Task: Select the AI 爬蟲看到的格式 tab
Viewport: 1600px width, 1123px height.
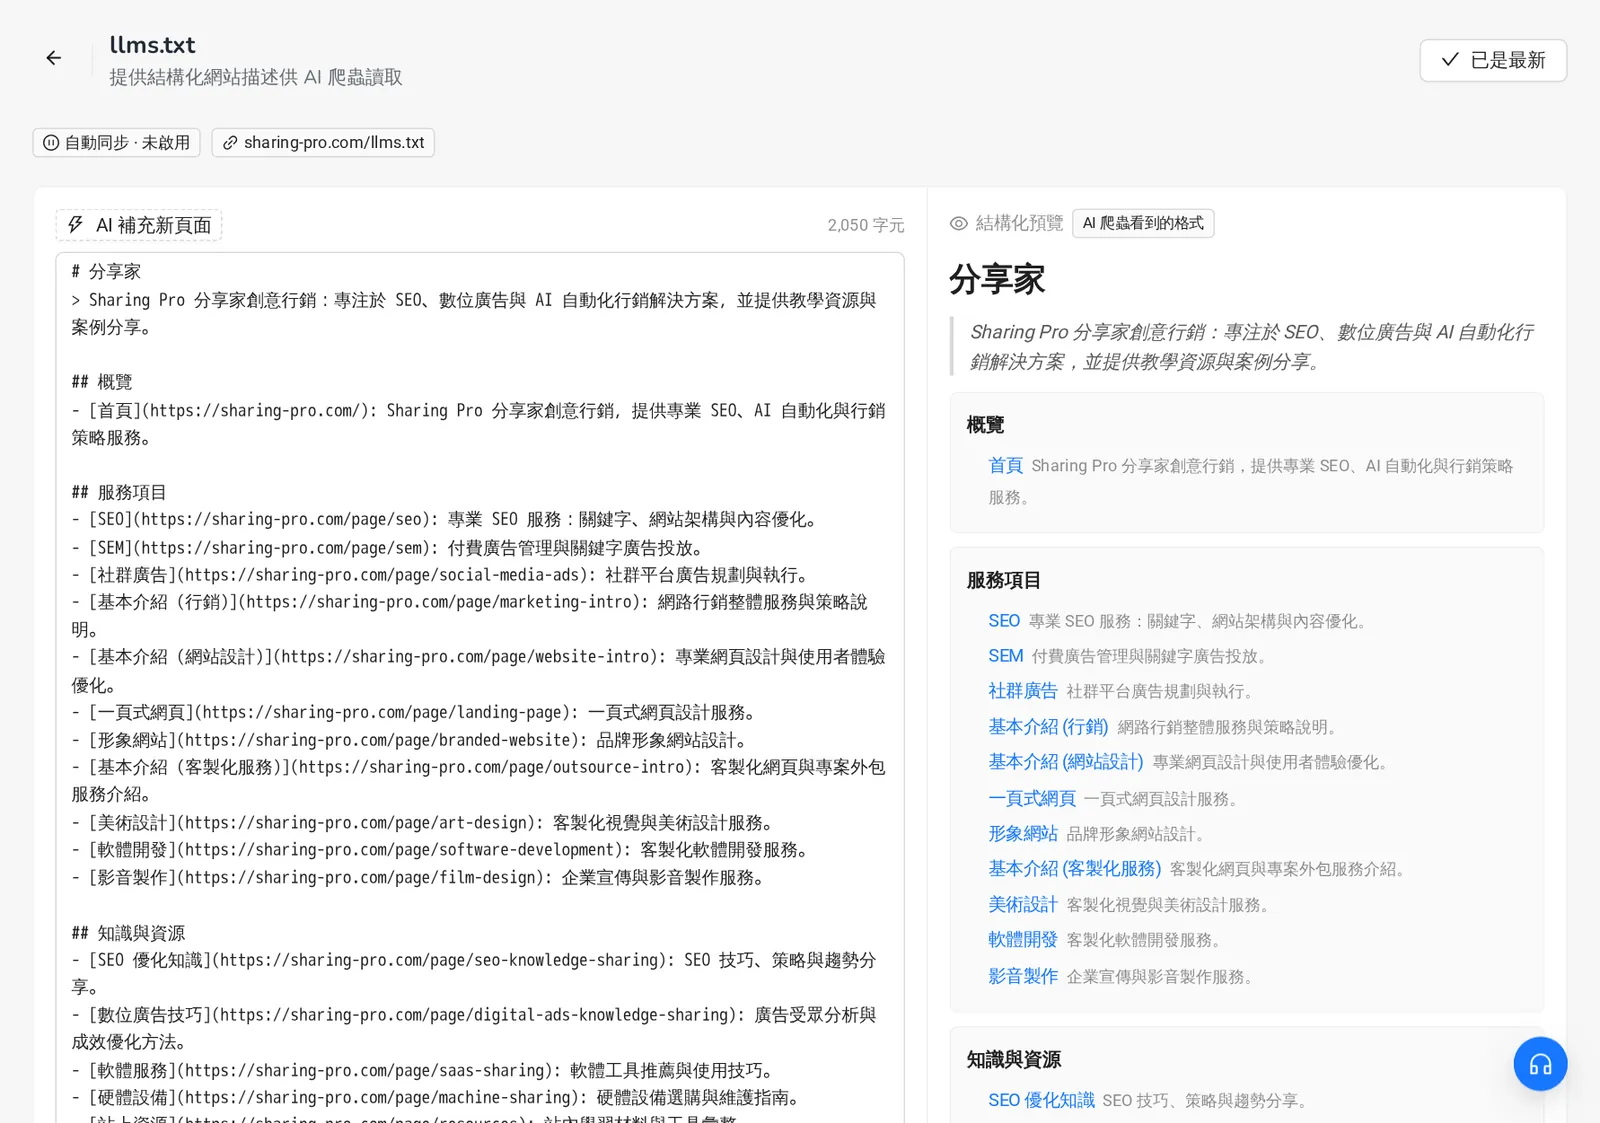Action: click(1143, 223)
